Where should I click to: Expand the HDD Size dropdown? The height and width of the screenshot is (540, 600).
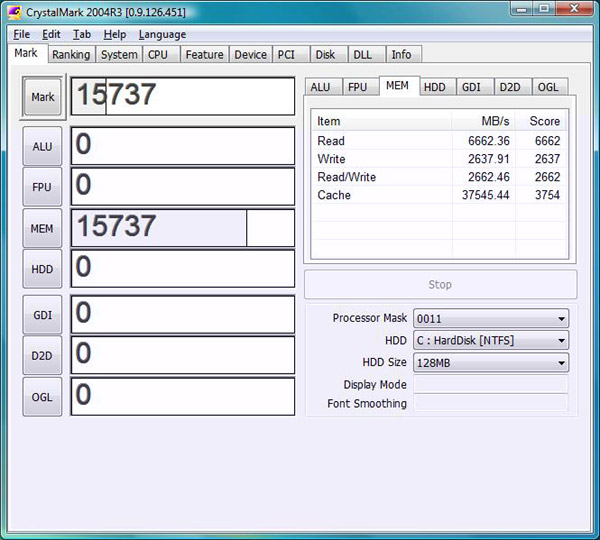coord(491,363)
